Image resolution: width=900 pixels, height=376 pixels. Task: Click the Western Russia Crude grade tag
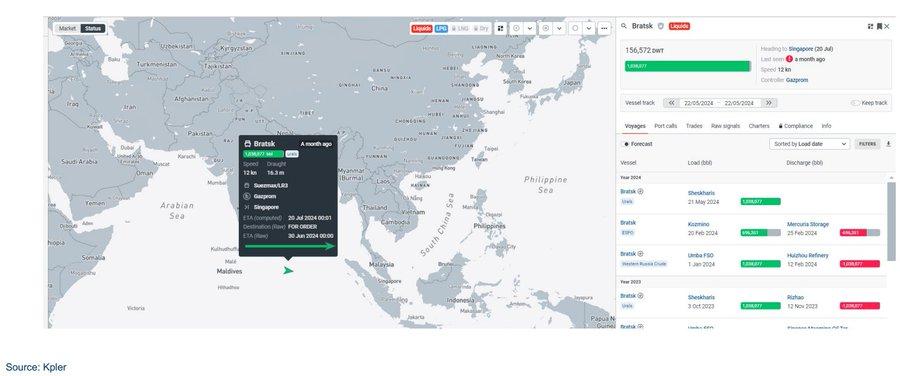644,263
